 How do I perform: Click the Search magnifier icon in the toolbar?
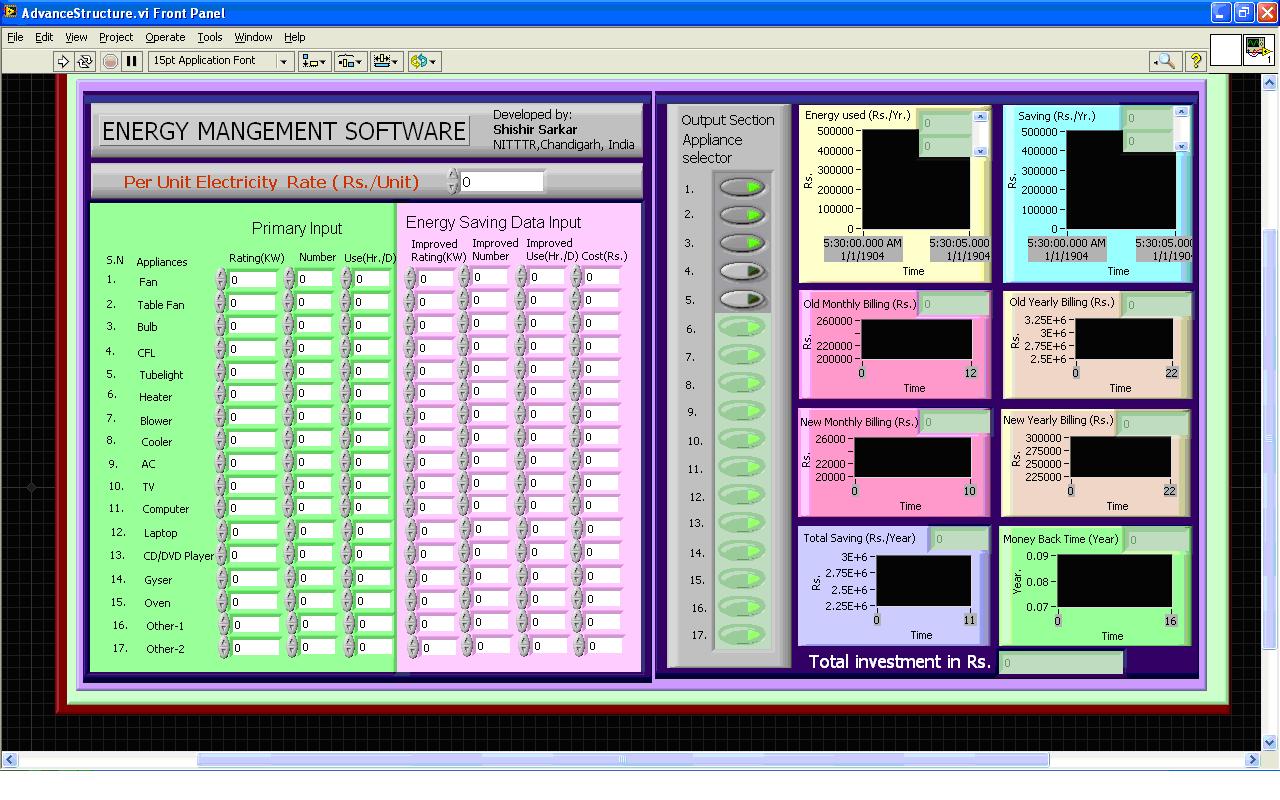pos(1165,61)
